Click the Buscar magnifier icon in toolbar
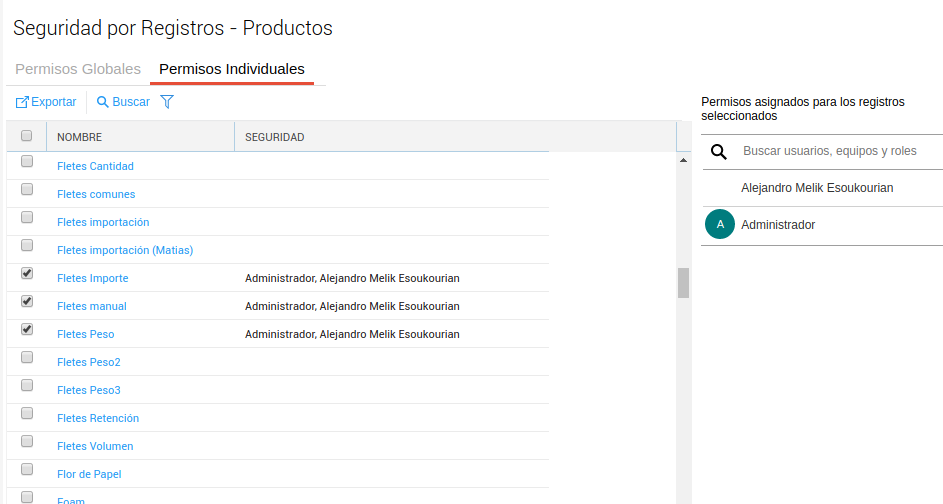This screenshot has height=504, width=943. [x=102, y=102]
